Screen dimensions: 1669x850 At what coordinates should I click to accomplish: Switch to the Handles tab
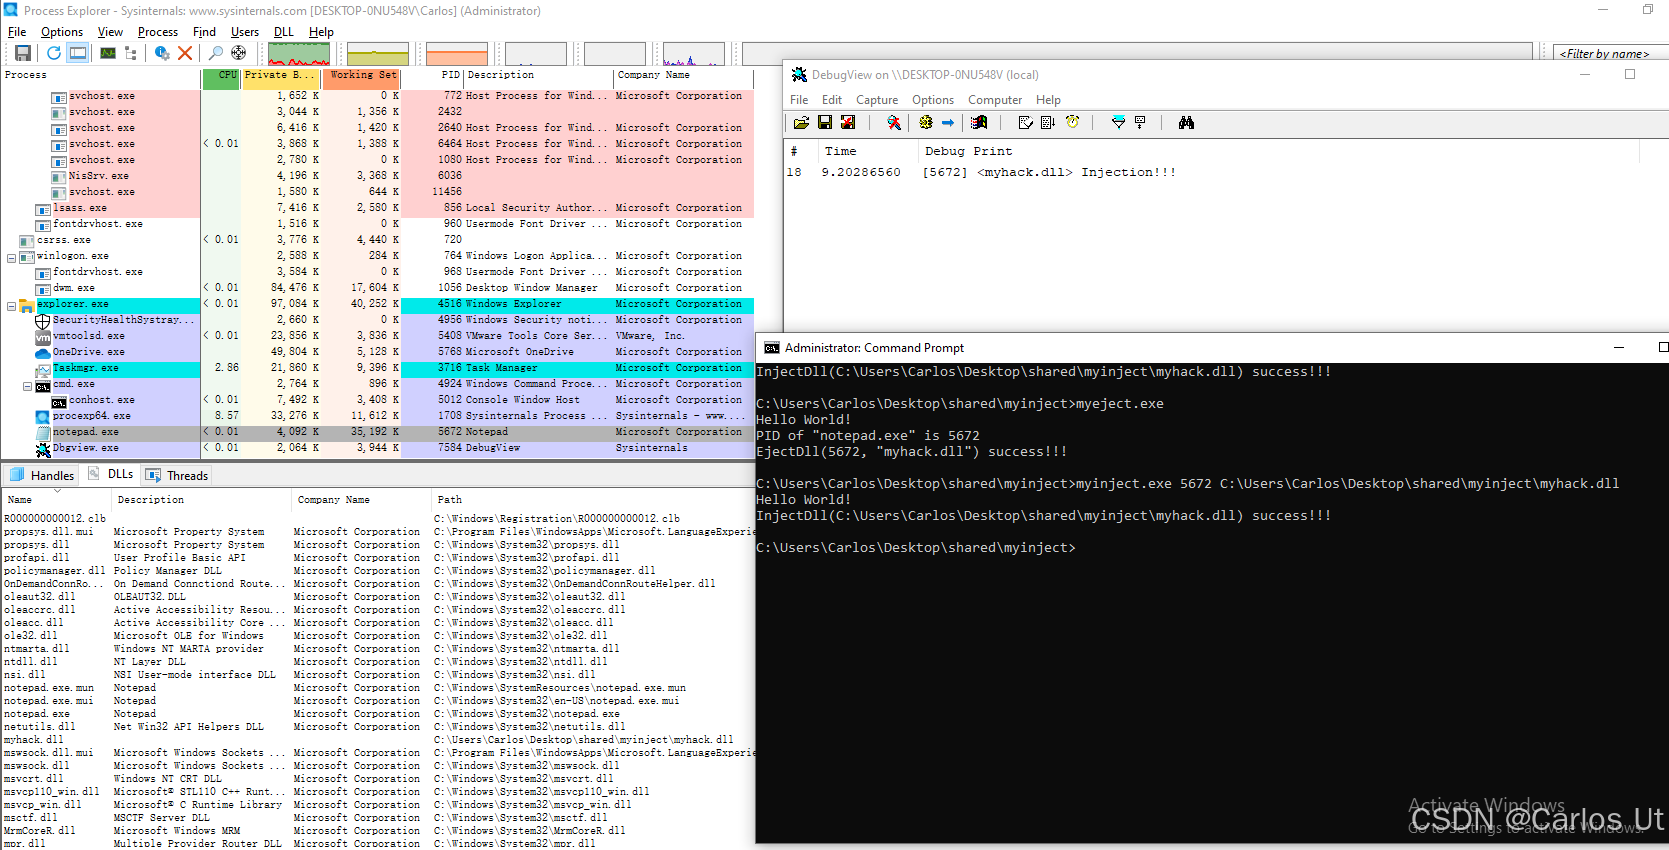(41, 475)
